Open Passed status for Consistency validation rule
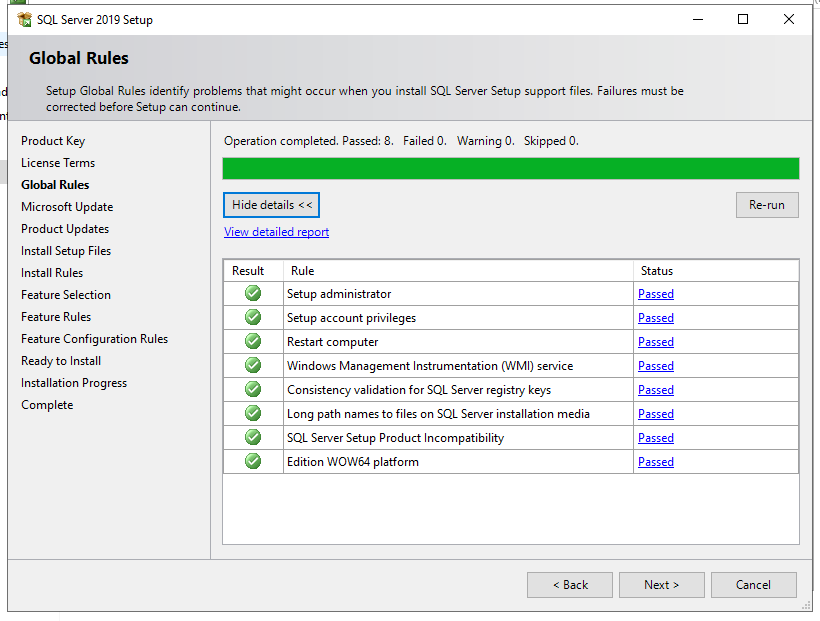The height and width of the screenshot is (621, 820). pyautogui.click(x=656, y=390)
